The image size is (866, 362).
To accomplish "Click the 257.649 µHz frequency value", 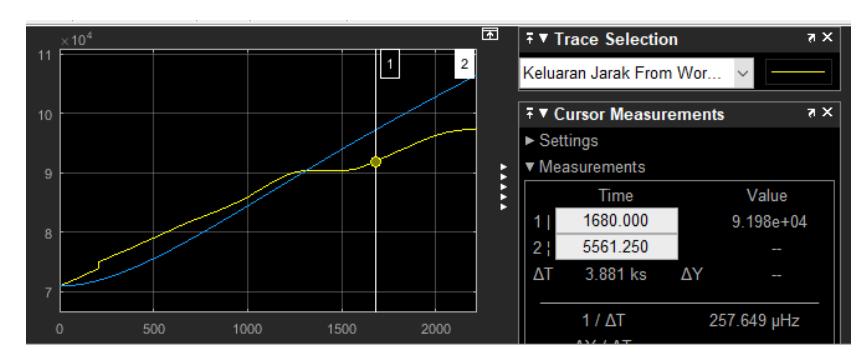I will pos(754,321).
